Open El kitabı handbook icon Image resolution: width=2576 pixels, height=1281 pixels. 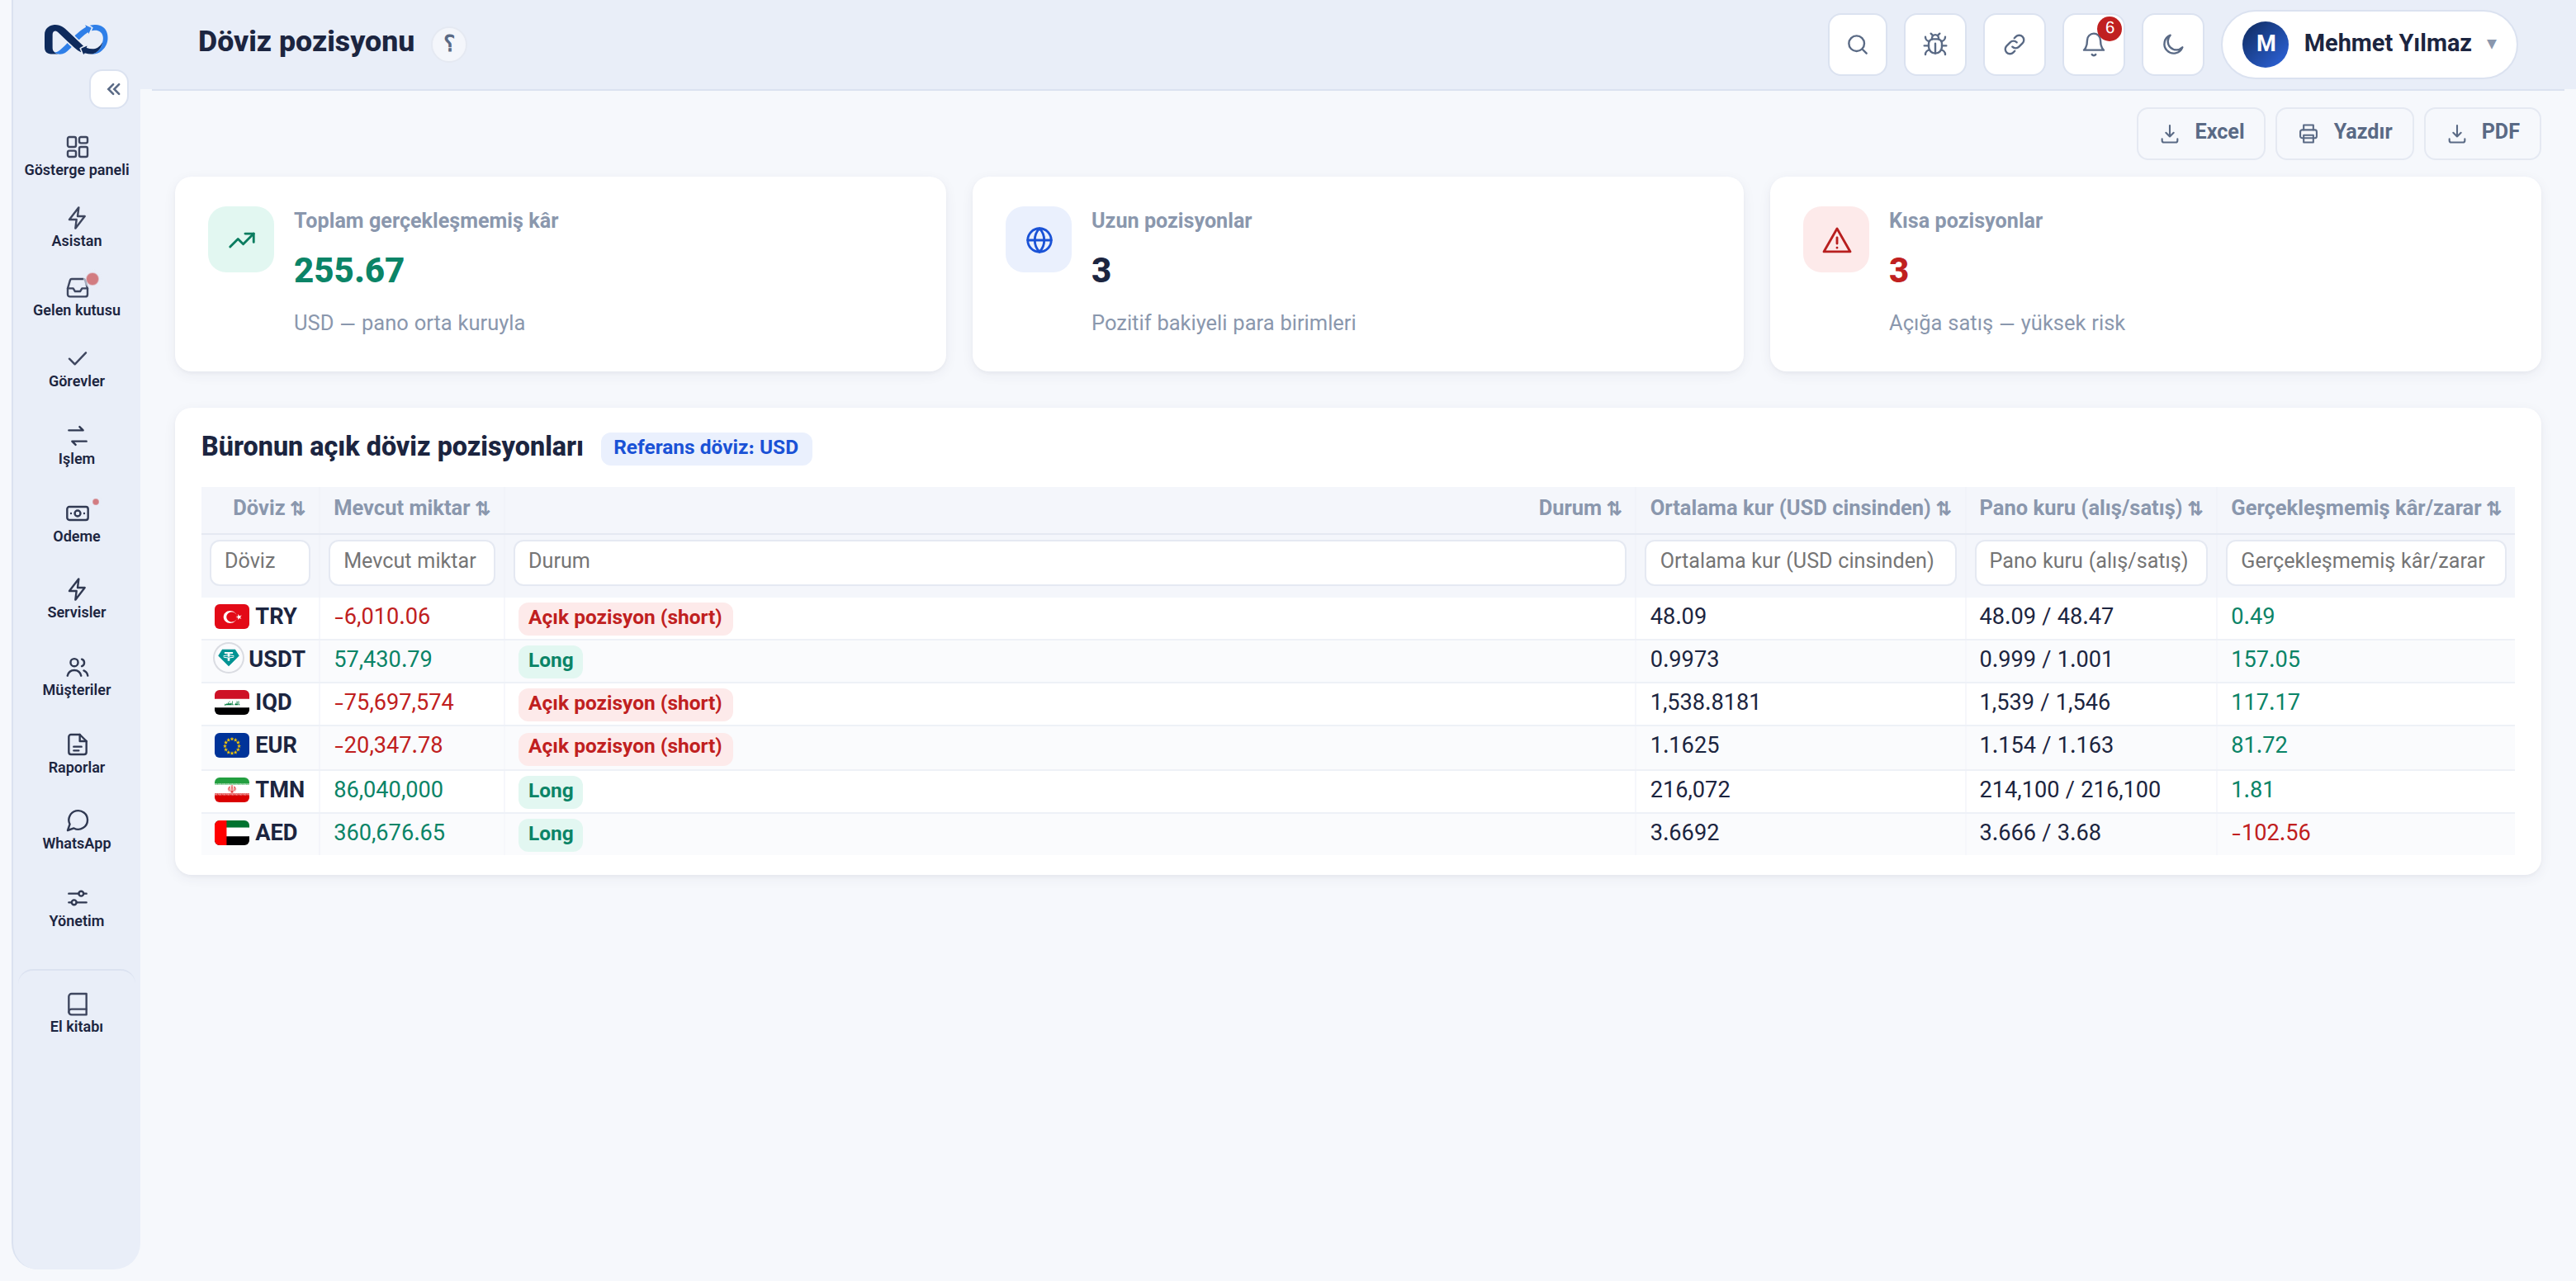(x=76, y=1013)
